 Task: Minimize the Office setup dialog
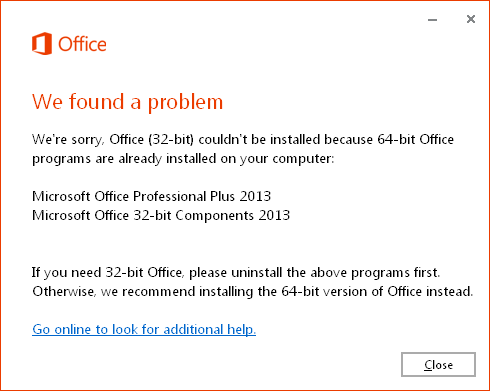[432, 20]
